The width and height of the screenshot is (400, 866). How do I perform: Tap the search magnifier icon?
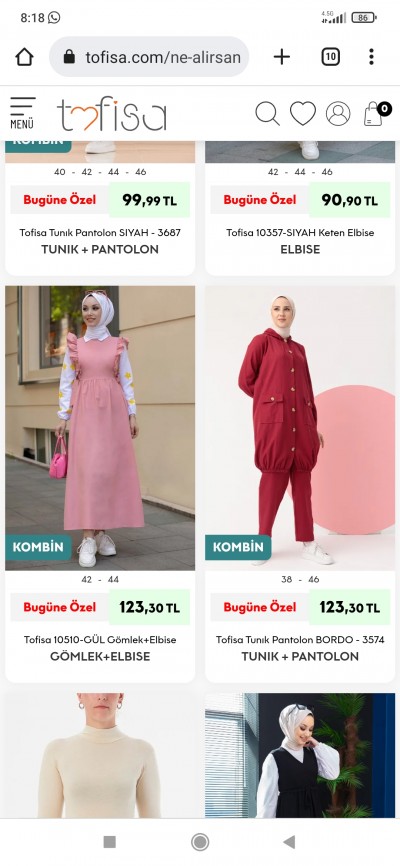pyautogui.click(x=267, y=114)
